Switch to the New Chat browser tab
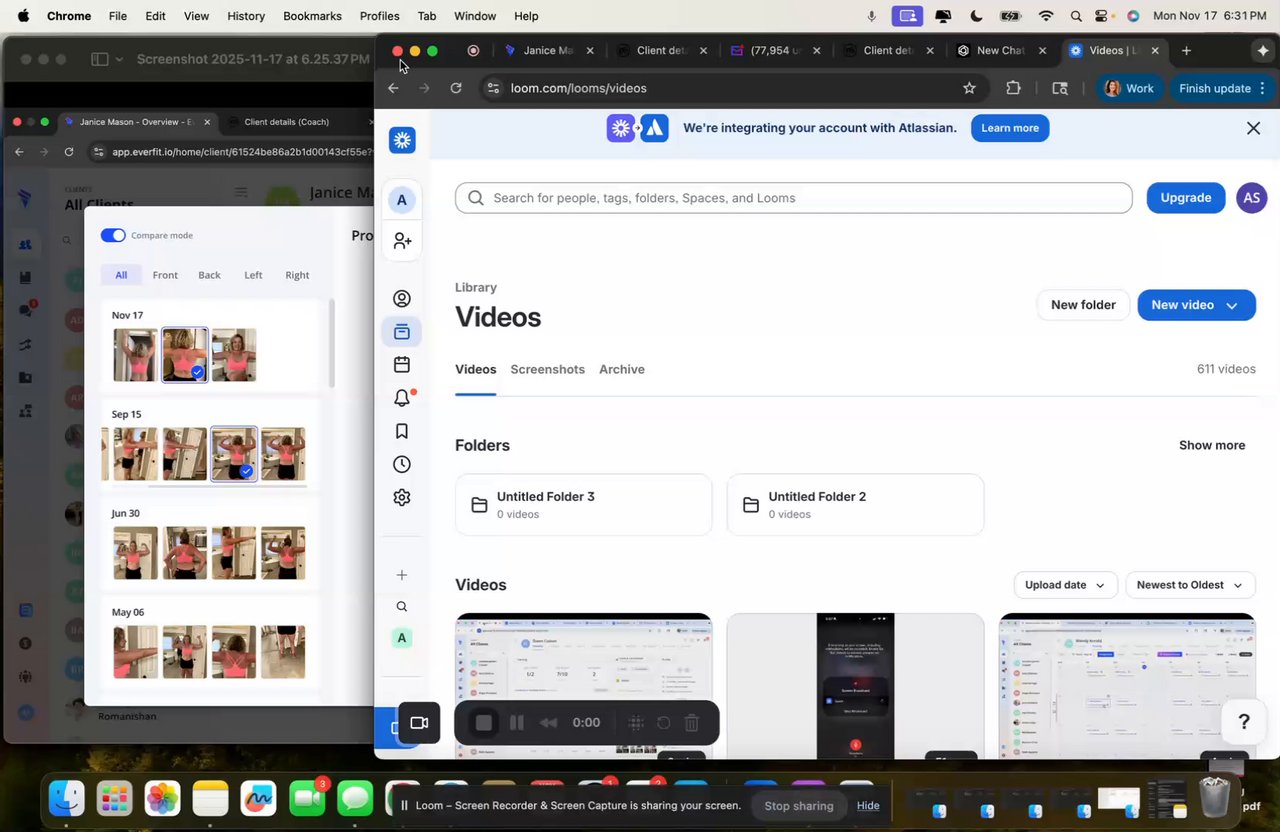1280x832 pixels. click(x=1001, y=50)
